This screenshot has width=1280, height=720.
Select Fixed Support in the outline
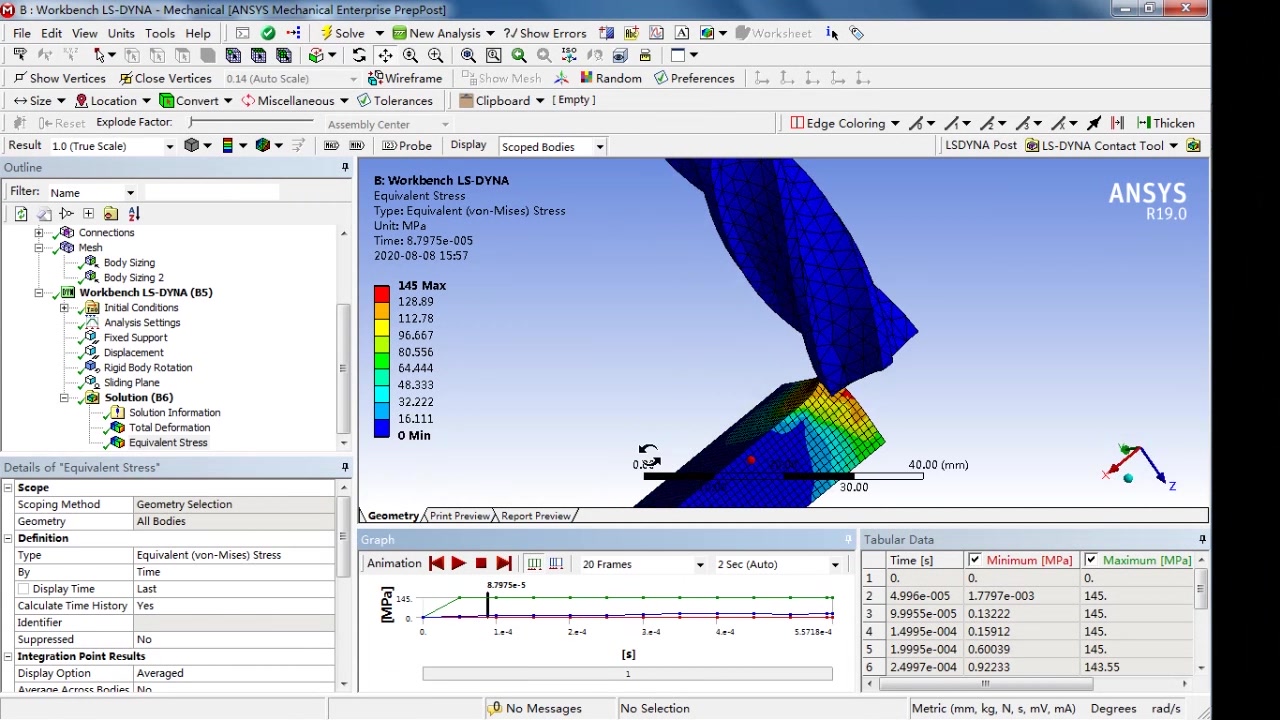click(135, 338)
